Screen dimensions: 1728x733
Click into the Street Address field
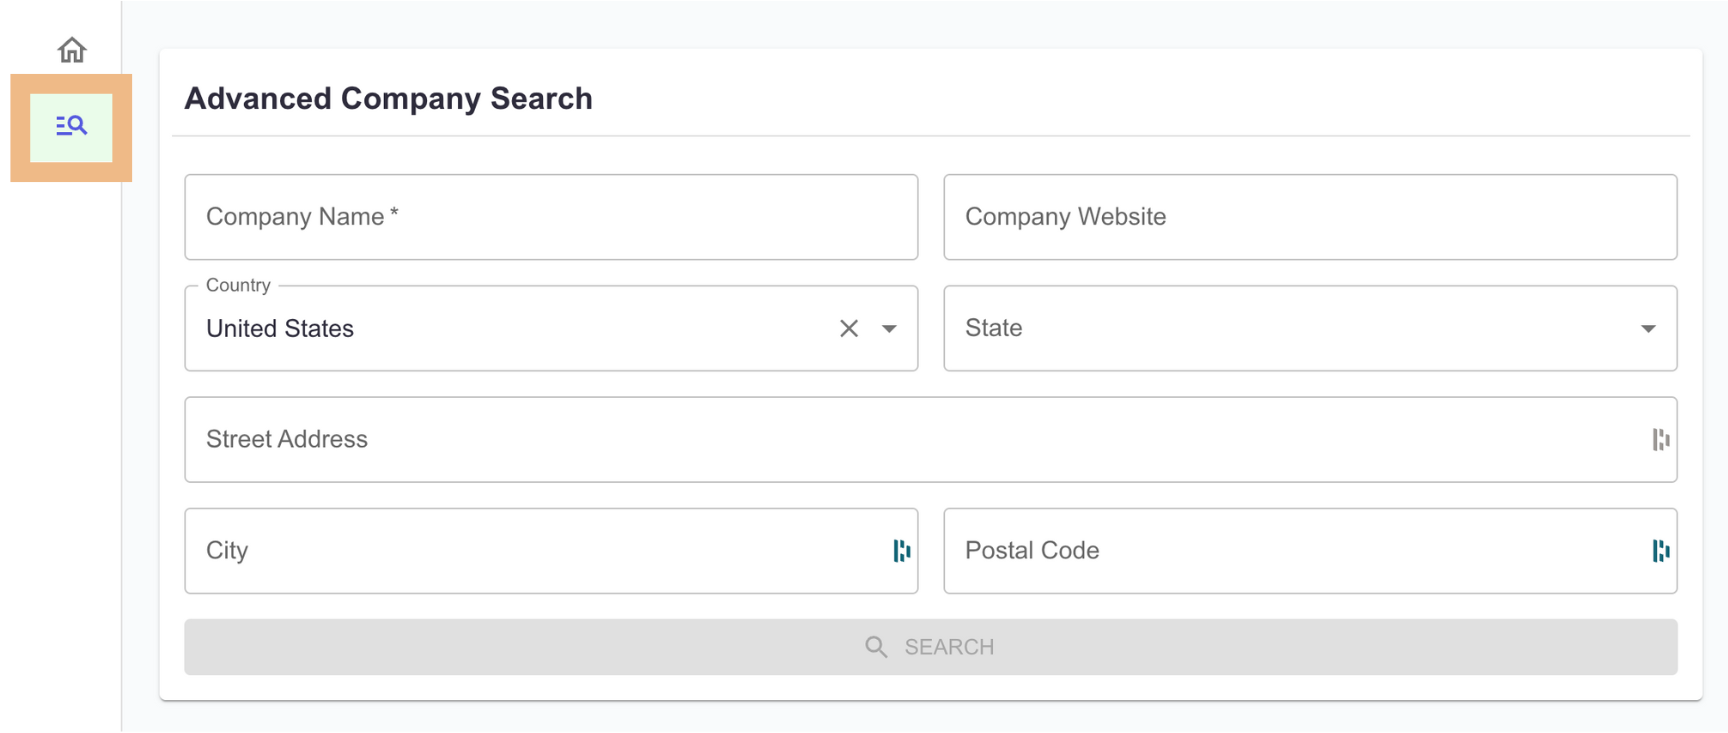930,439
